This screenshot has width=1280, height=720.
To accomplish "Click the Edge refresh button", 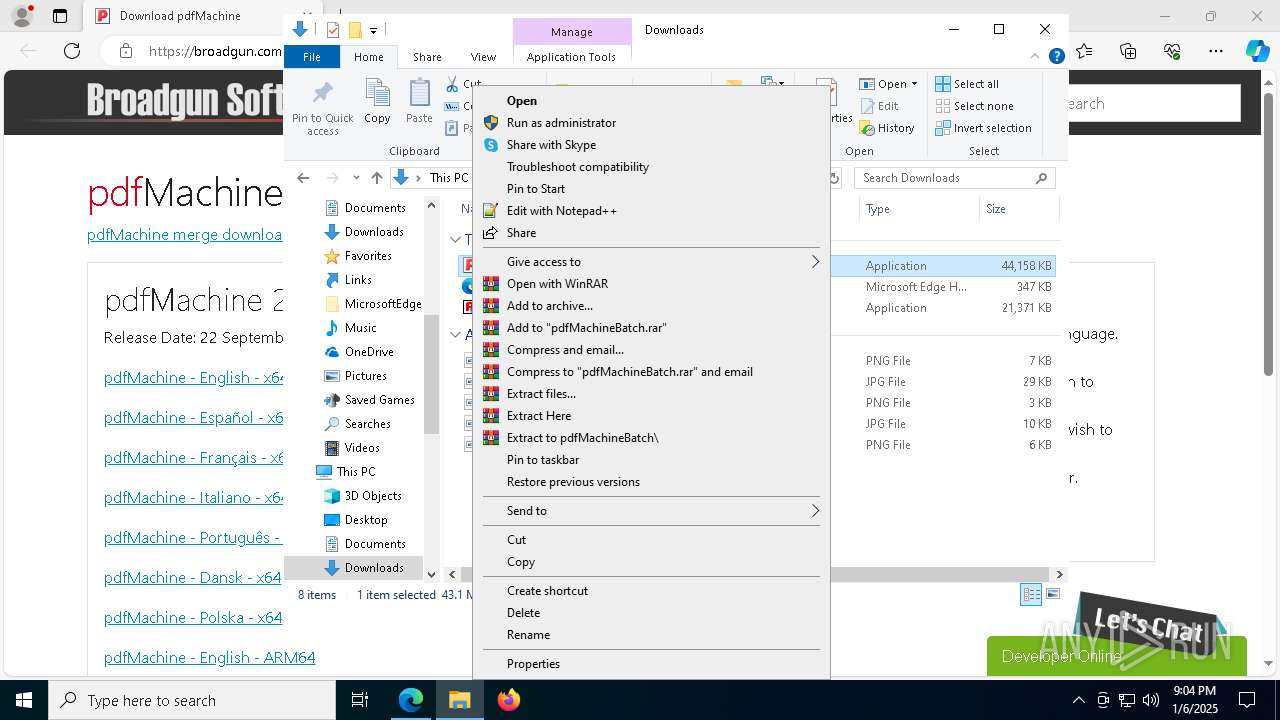I will click(x=72, y=51).
